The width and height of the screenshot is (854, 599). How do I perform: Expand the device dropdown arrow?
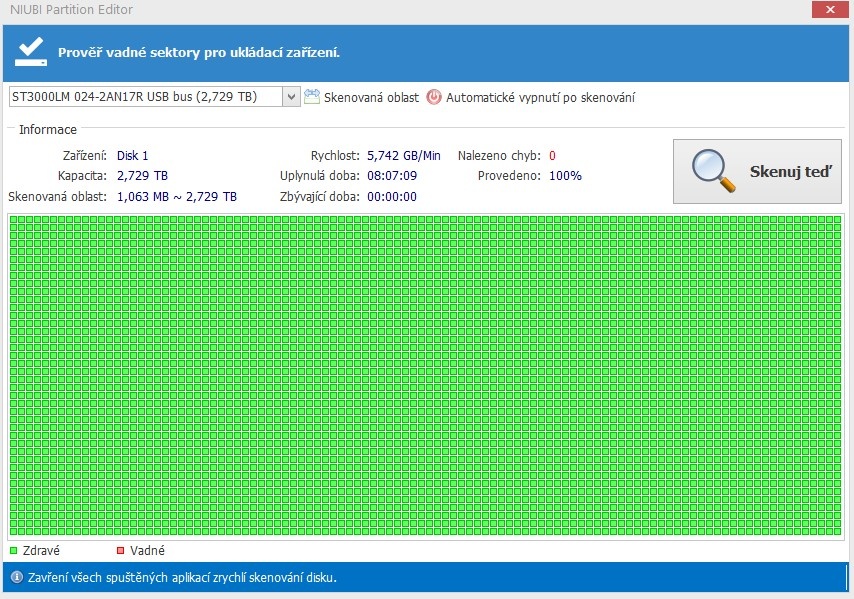[x=291, y=97]
